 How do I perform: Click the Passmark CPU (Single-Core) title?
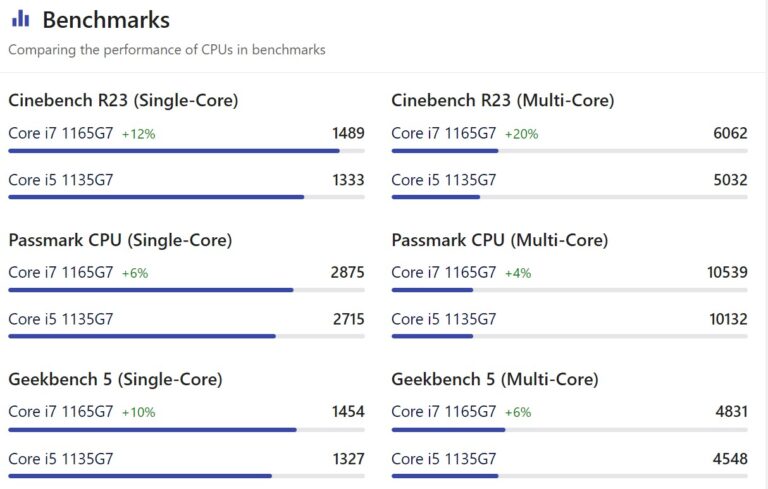pyautogui.click(x=120, y=240)
